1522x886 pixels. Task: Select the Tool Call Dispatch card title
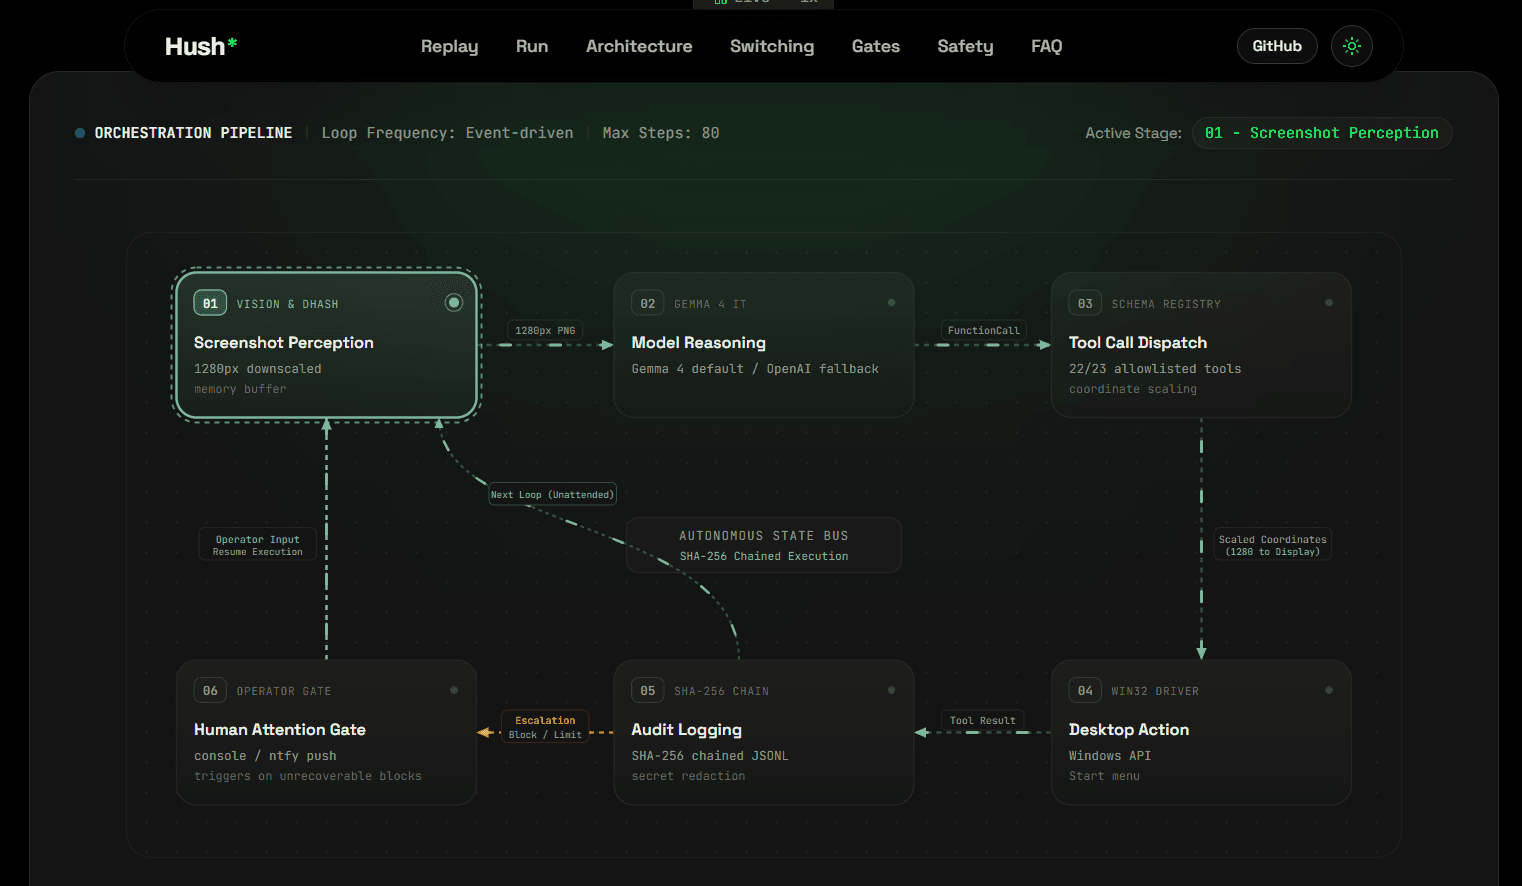pos(1138,342)
